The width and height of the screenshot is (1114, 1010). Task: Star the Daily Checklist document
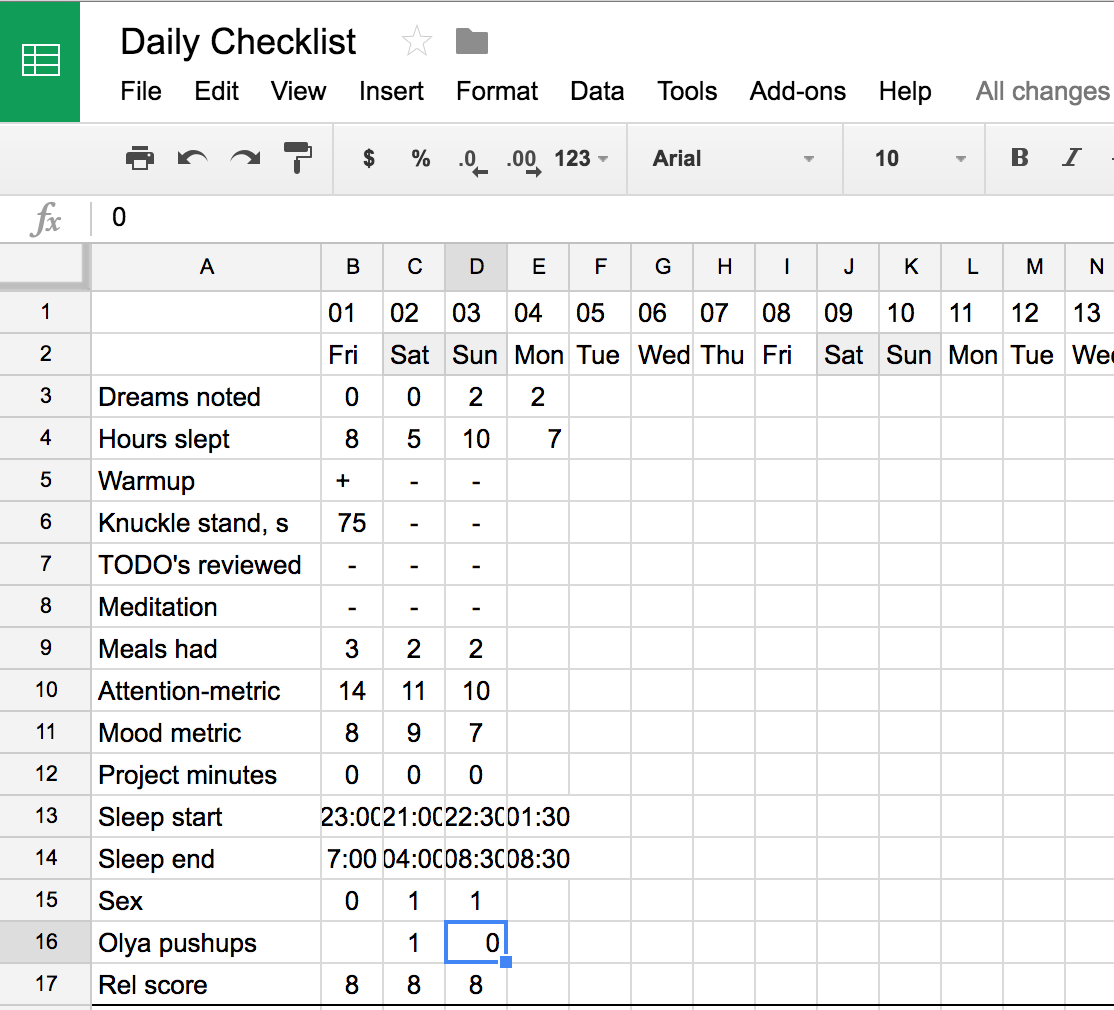click(x=416, y=41)
